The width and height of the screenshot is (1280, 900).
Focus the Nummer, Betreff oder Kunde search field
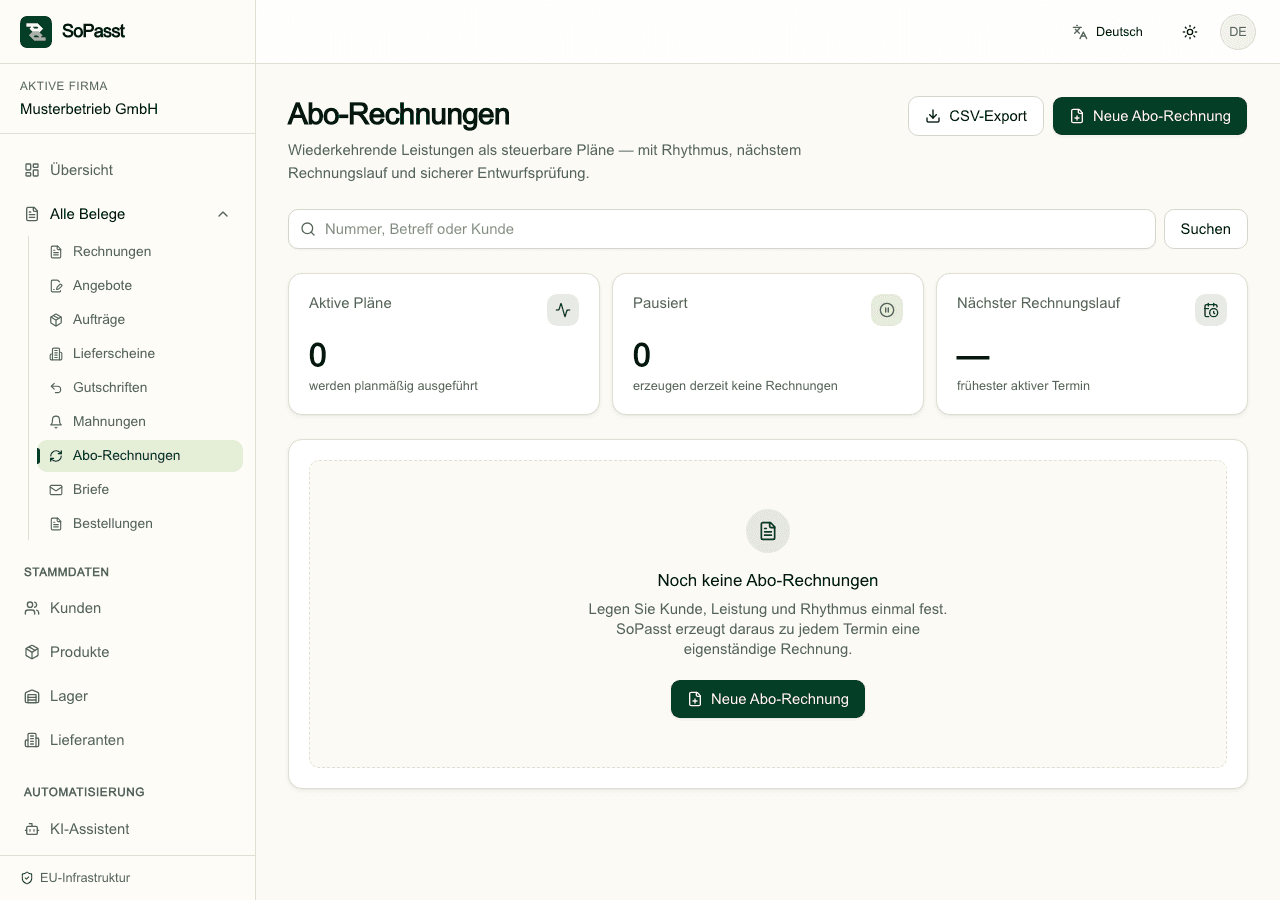(722, 229)
